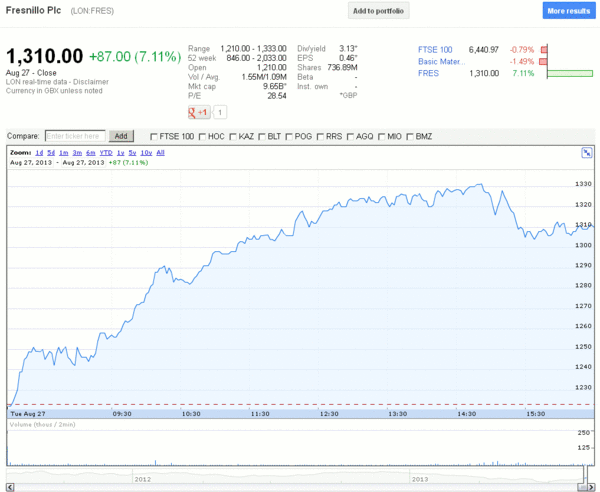The width and height of the screenshot is (600, 492).
Task: Check the FTSE 100 compare checkbox
Action: pyautogui.click(x=154, y=137)
